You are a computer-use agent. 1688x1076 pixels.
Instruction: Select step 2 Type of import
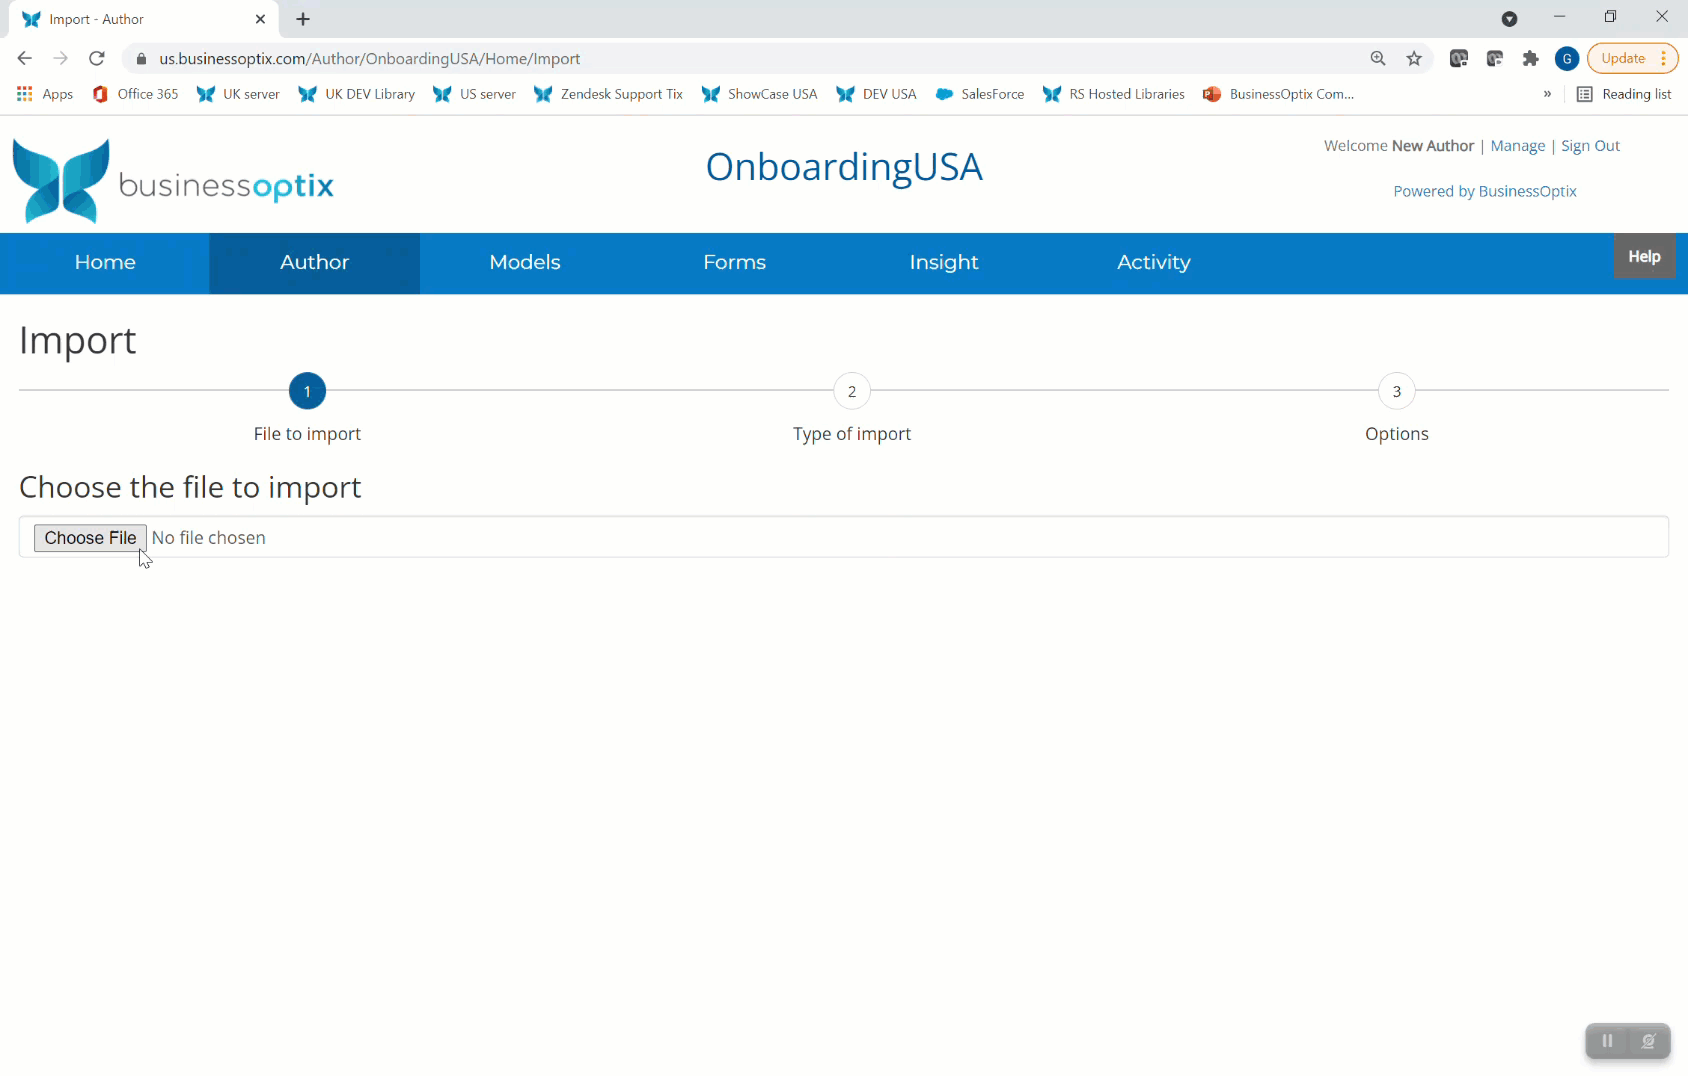tap(851, 391)
